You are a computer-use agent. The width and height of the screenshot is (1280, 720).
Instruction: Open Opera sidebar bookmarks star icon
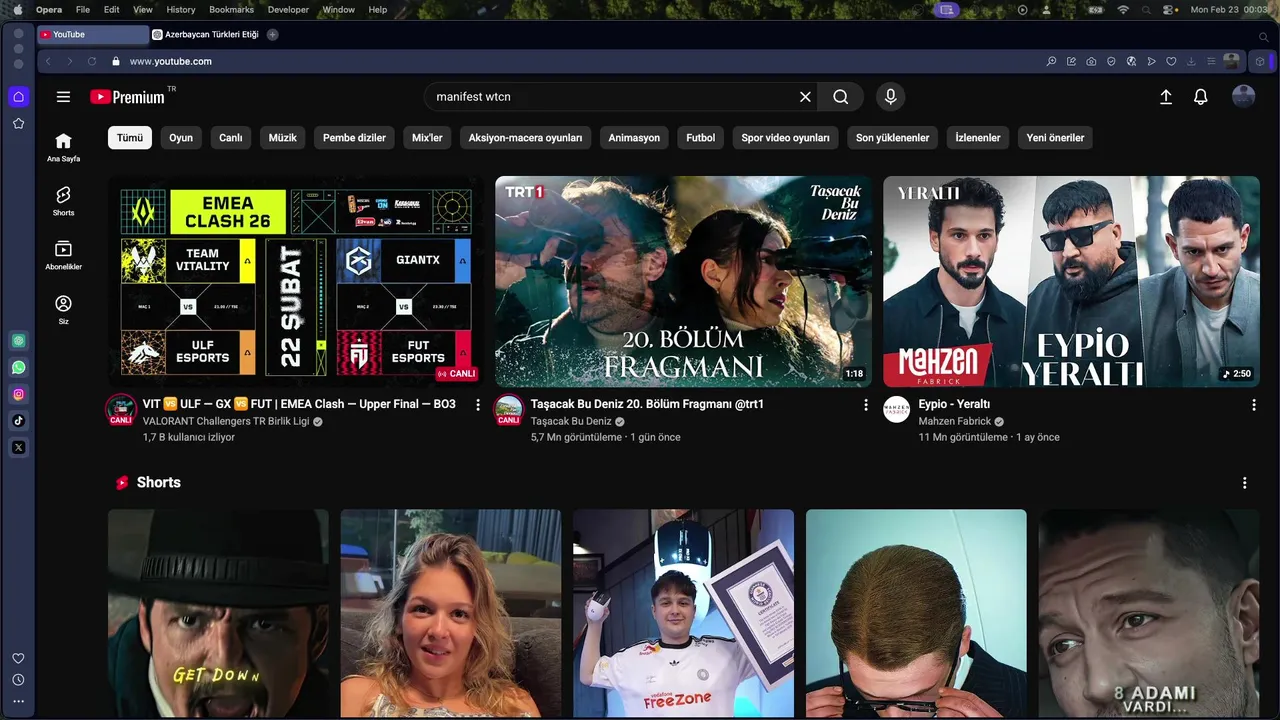pos(18,123)
